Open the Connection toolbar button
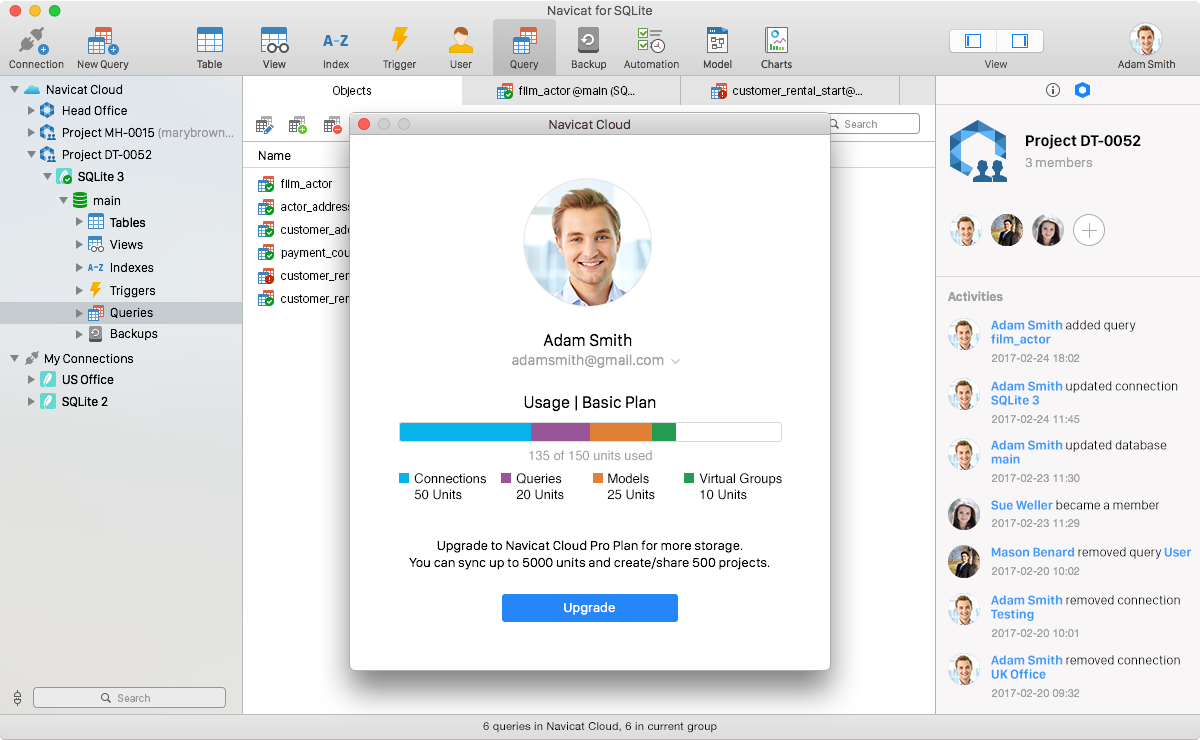This screenshot has height=740, width=1200. pos(36,48)
